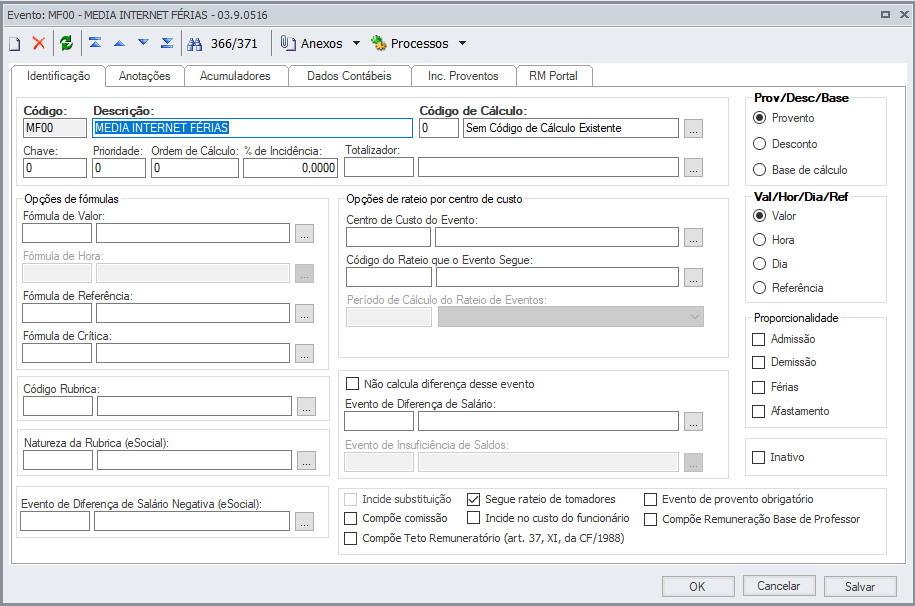Screen dimensions: 915x606
Task: Check Evento de provento obrigatório
Action: (x=651, y=499)
